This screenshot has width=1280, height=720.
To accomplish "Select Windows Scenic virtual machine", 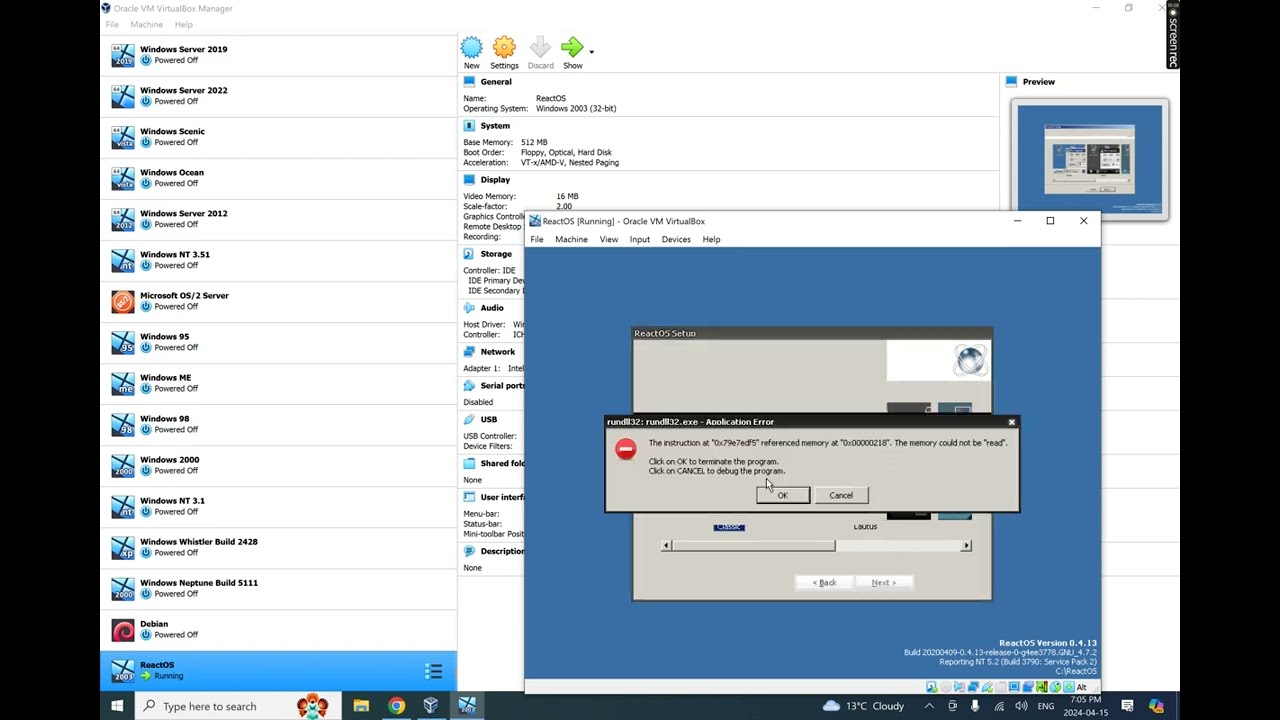I will pyautogui.click(x=278, y=137).
